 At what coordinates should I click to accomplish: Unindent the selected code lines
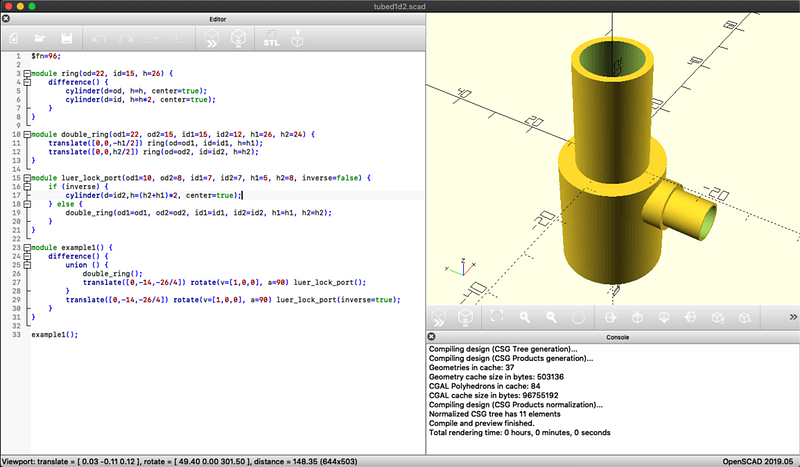click(x=153, y=39)
